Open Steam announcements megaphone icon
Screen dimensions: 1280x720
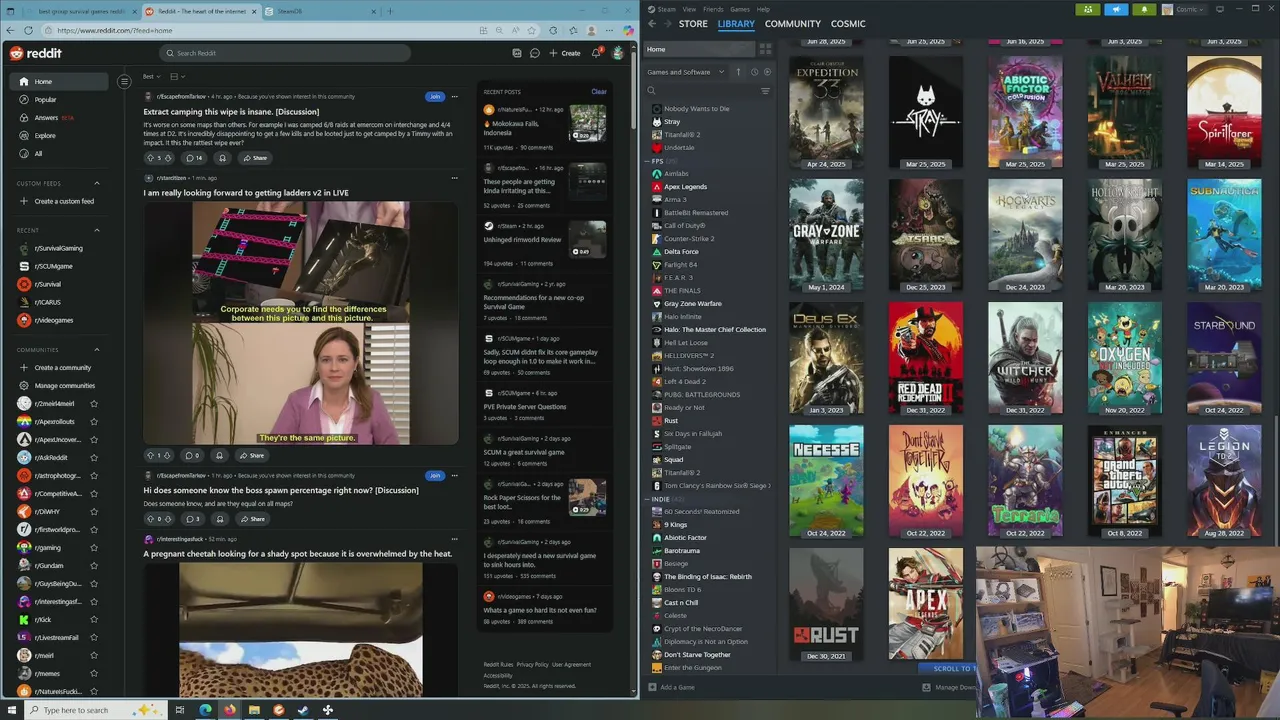1116,9
